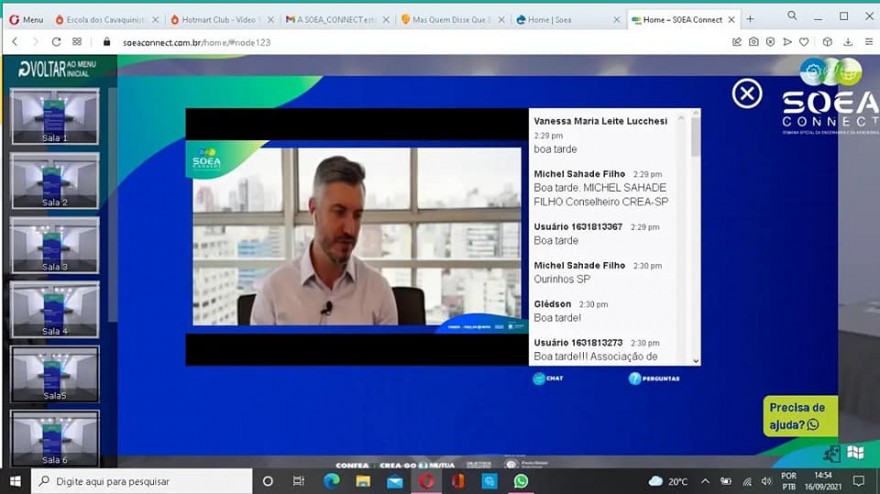Reload the page with the refresh icon
Viewport: 880px width, 494px height.
(x=56, y=42)
